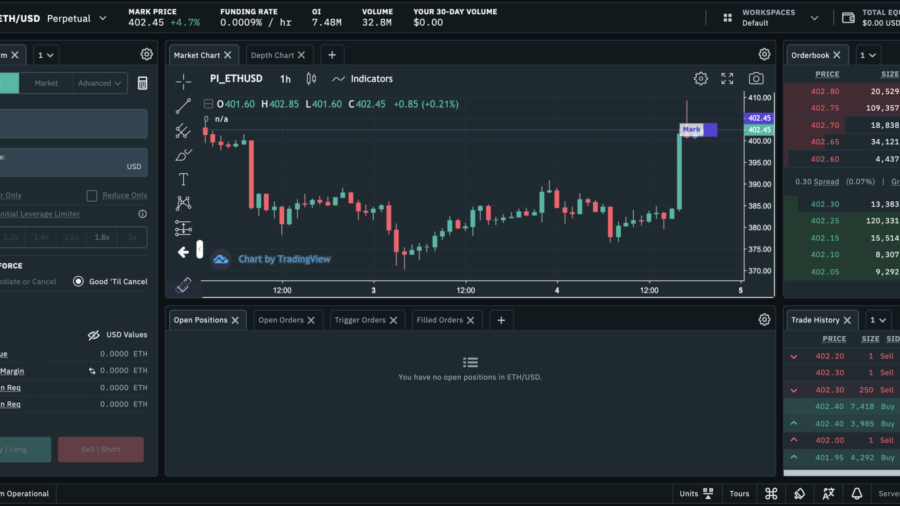Switch to the Trigger Orders tab
Screen dimensions: 900x506
pos(360,320)
